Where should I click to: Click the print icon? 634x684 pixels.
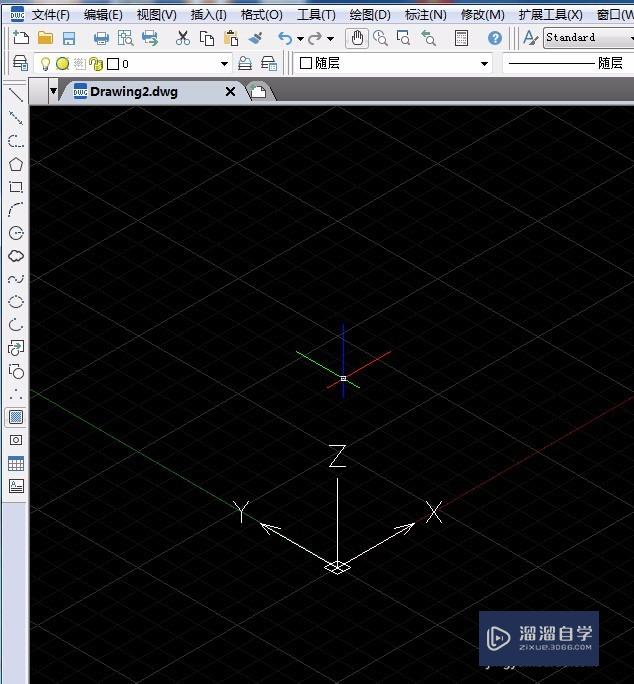tap(101, 38)
